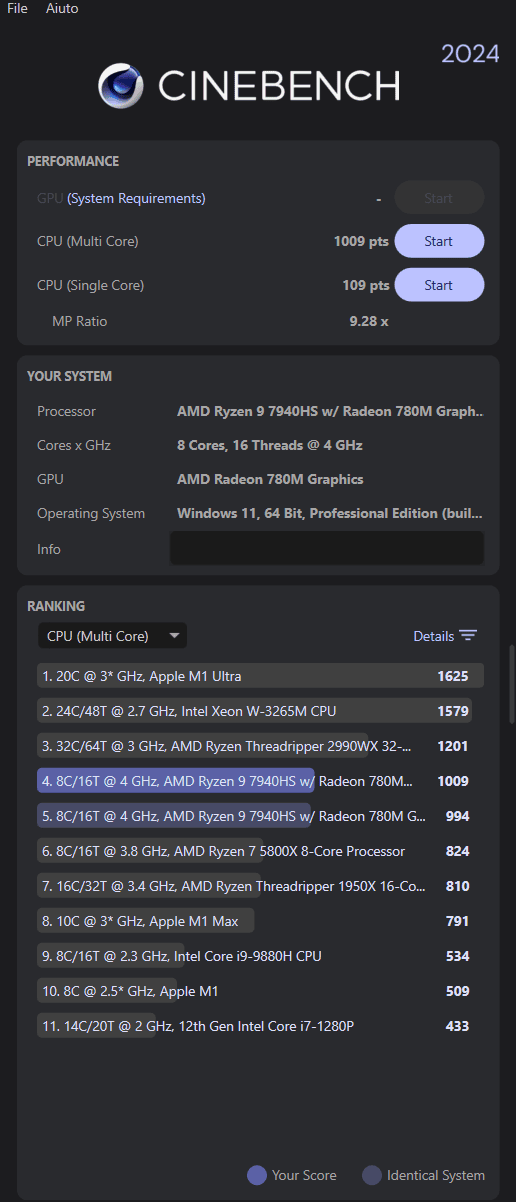Click the 1009 pts multi core score

pyautogui.click(x=361, y=241)
